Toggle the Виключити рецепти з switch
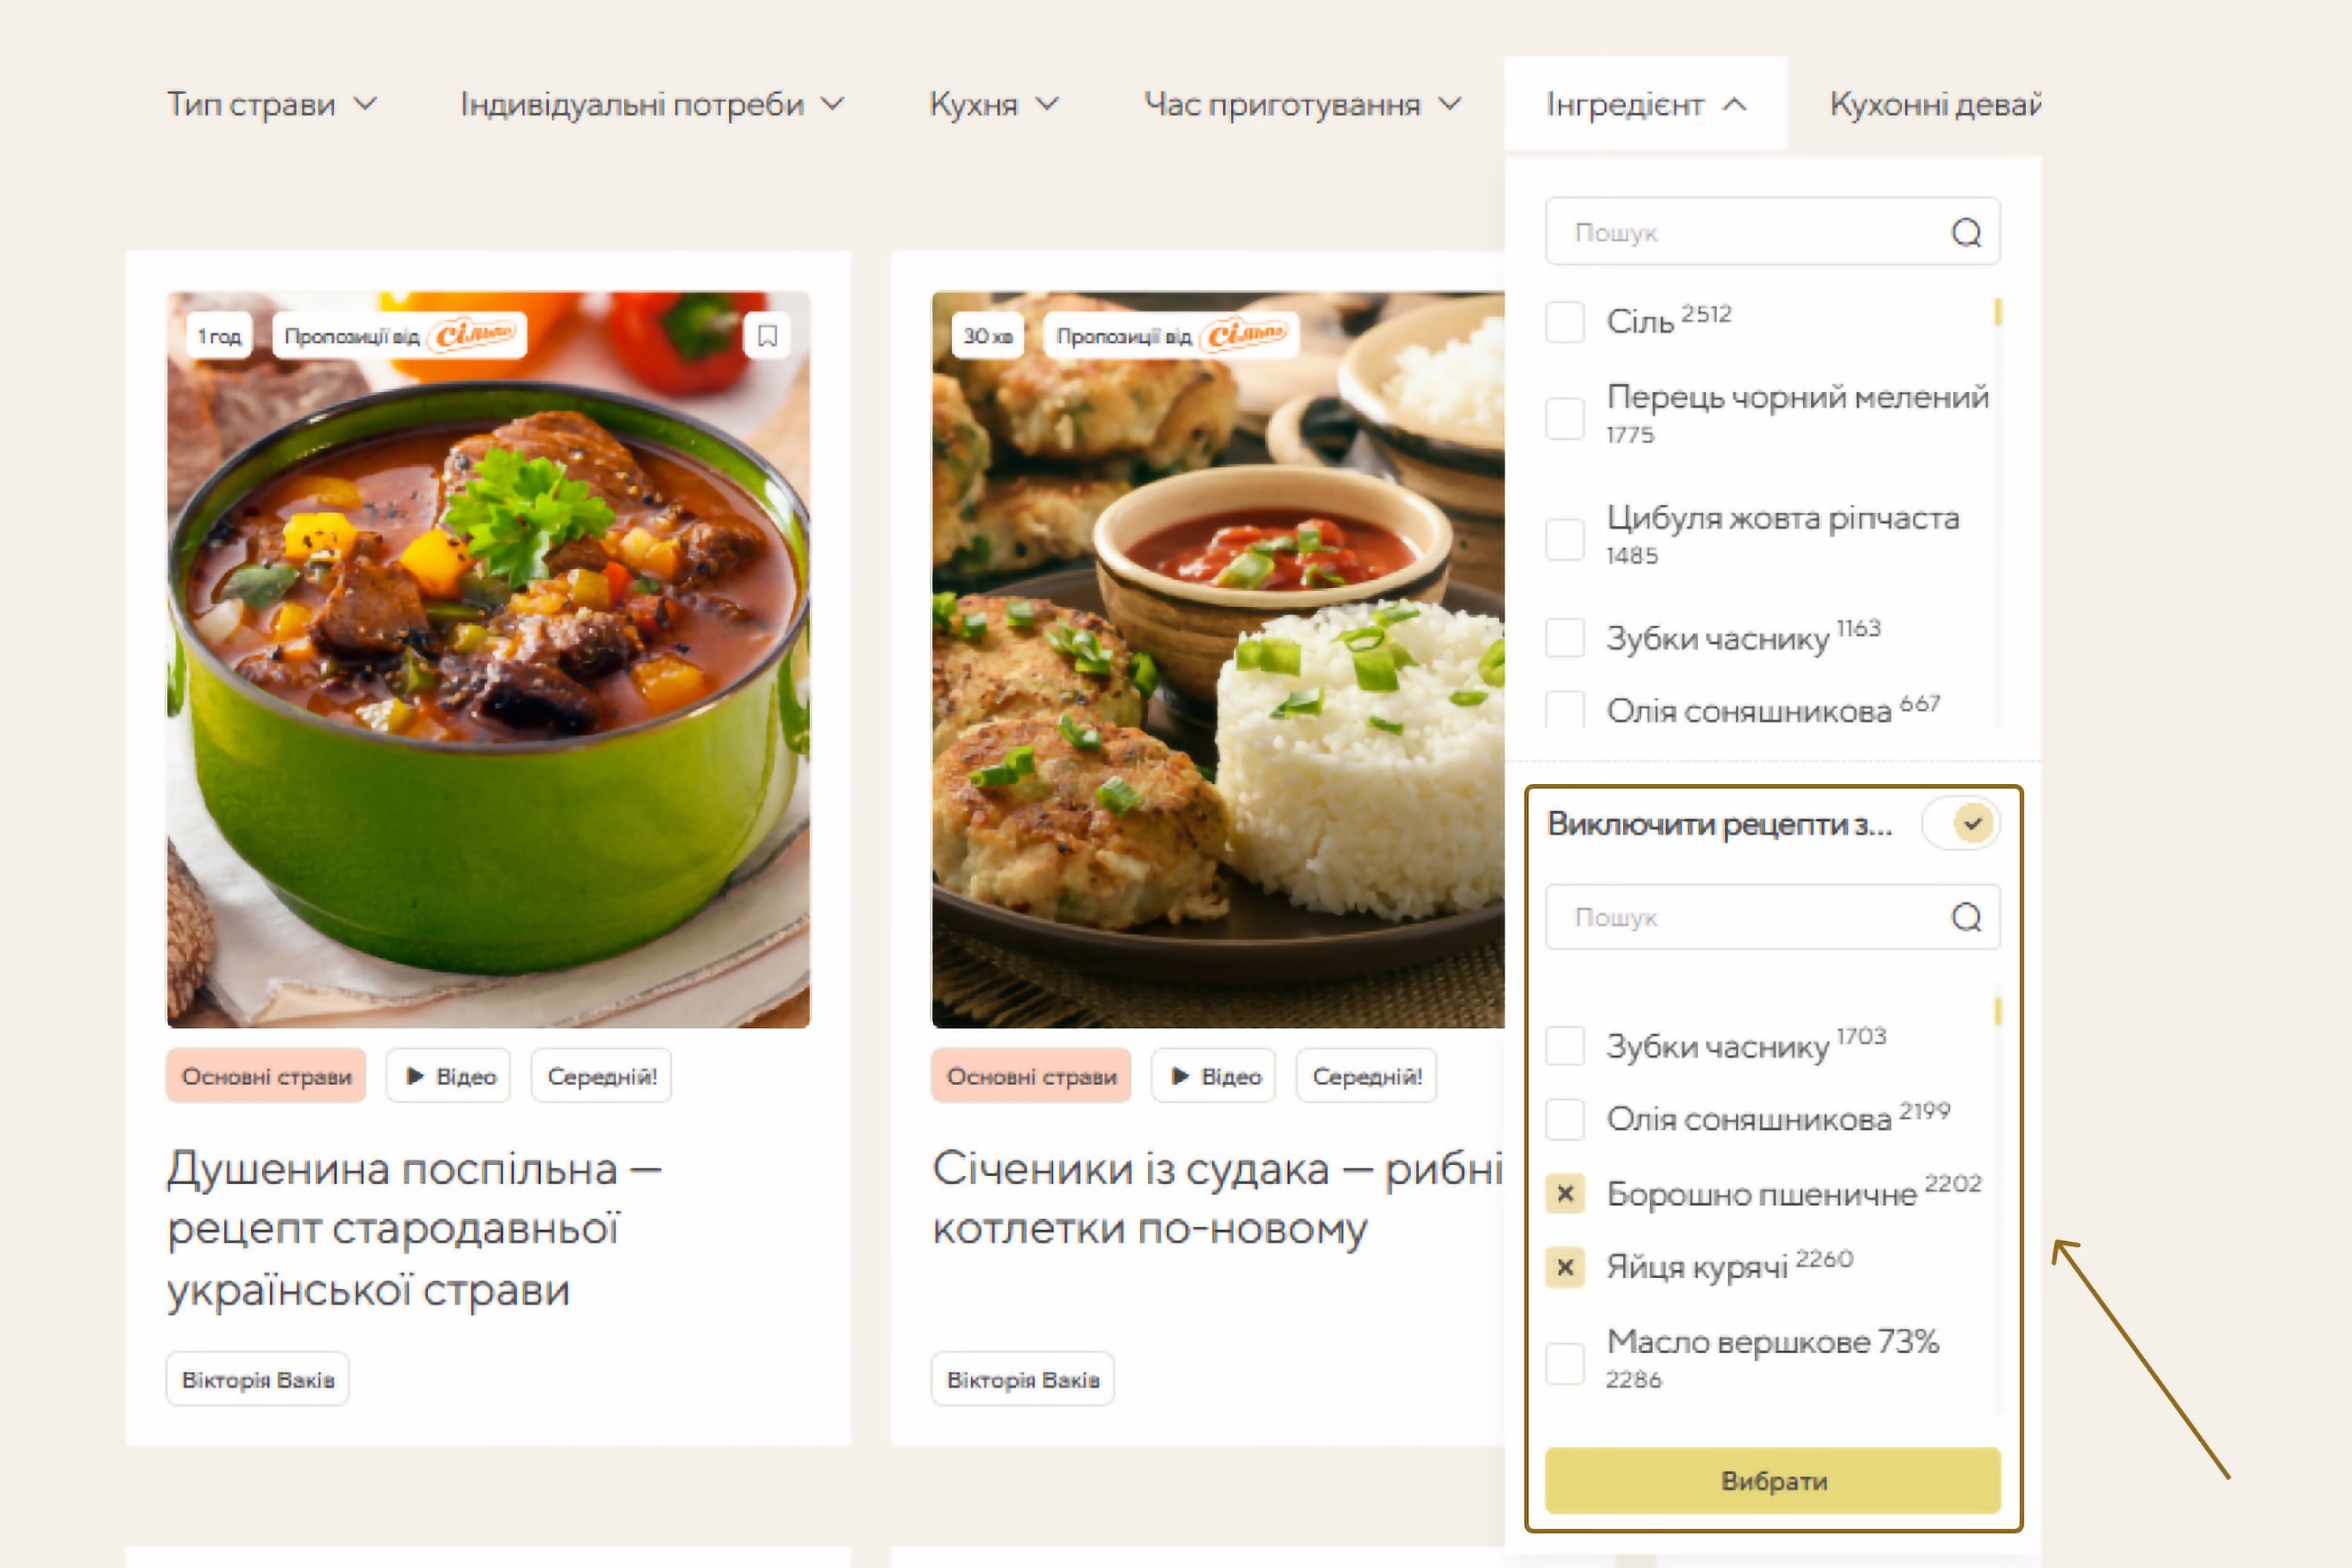Image resolution: width=2352 pixels, height=1568 pixels. click(1960, 824)
